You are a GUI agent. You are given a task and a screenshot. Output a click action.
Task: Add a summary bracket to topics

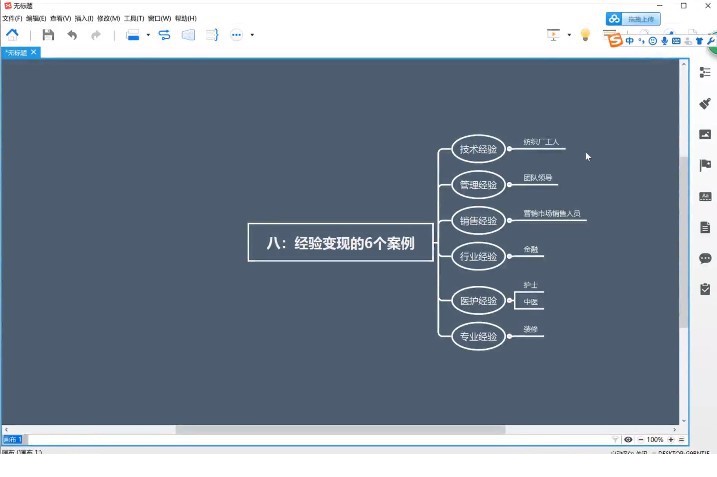(213, 35)
